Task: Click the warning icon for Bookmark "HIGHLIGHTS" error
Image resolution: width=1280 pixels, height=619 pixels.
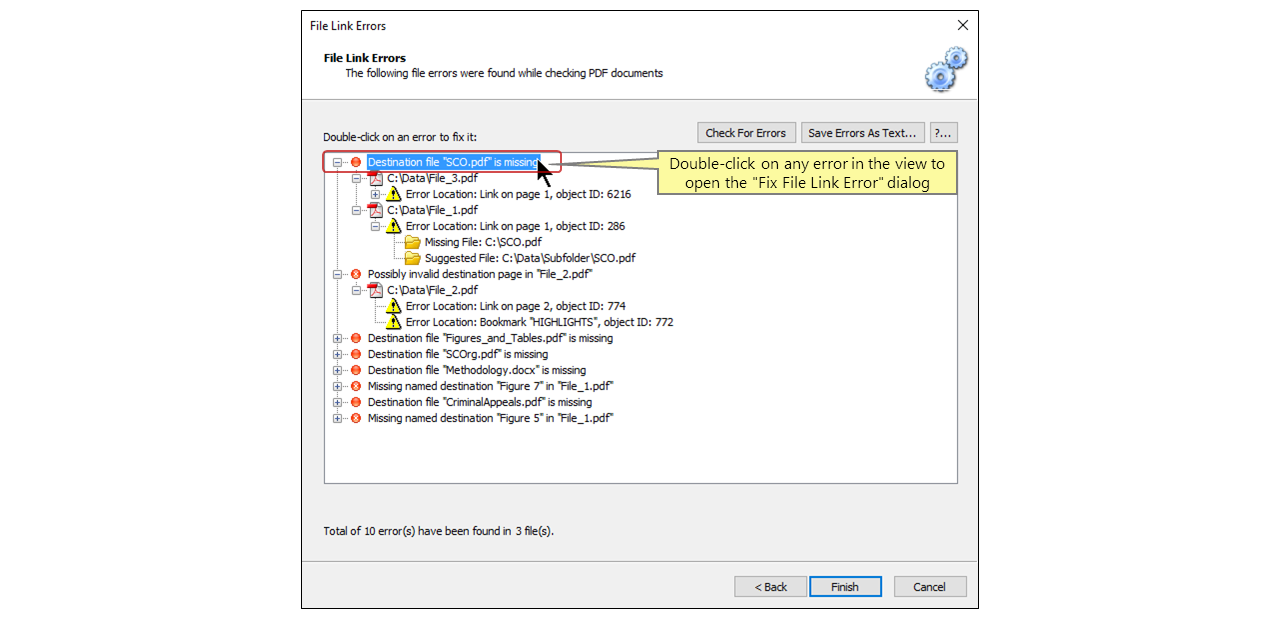Action: click(394, 322)
